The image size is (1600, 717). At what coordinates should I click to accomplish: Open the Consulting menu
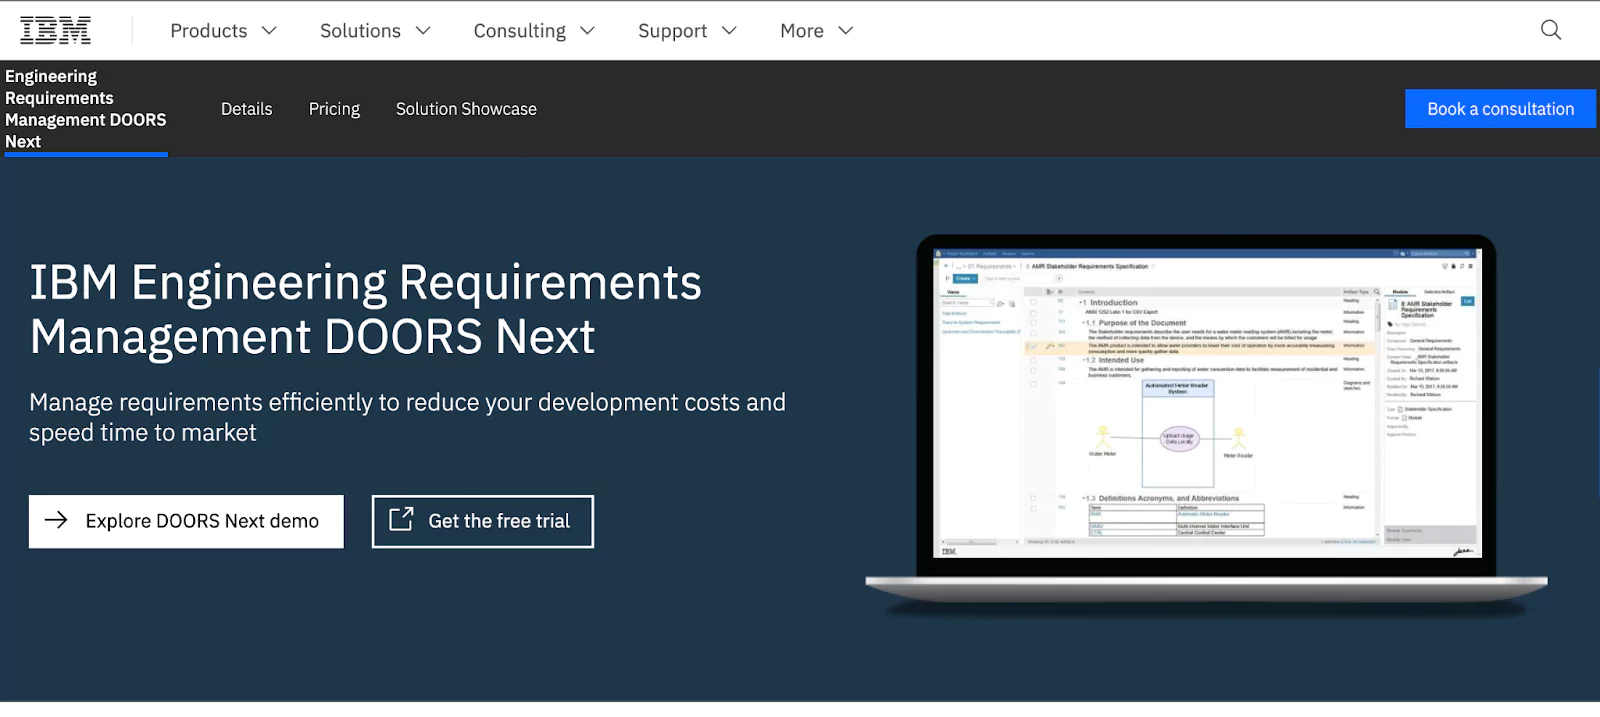coord(534,31)
